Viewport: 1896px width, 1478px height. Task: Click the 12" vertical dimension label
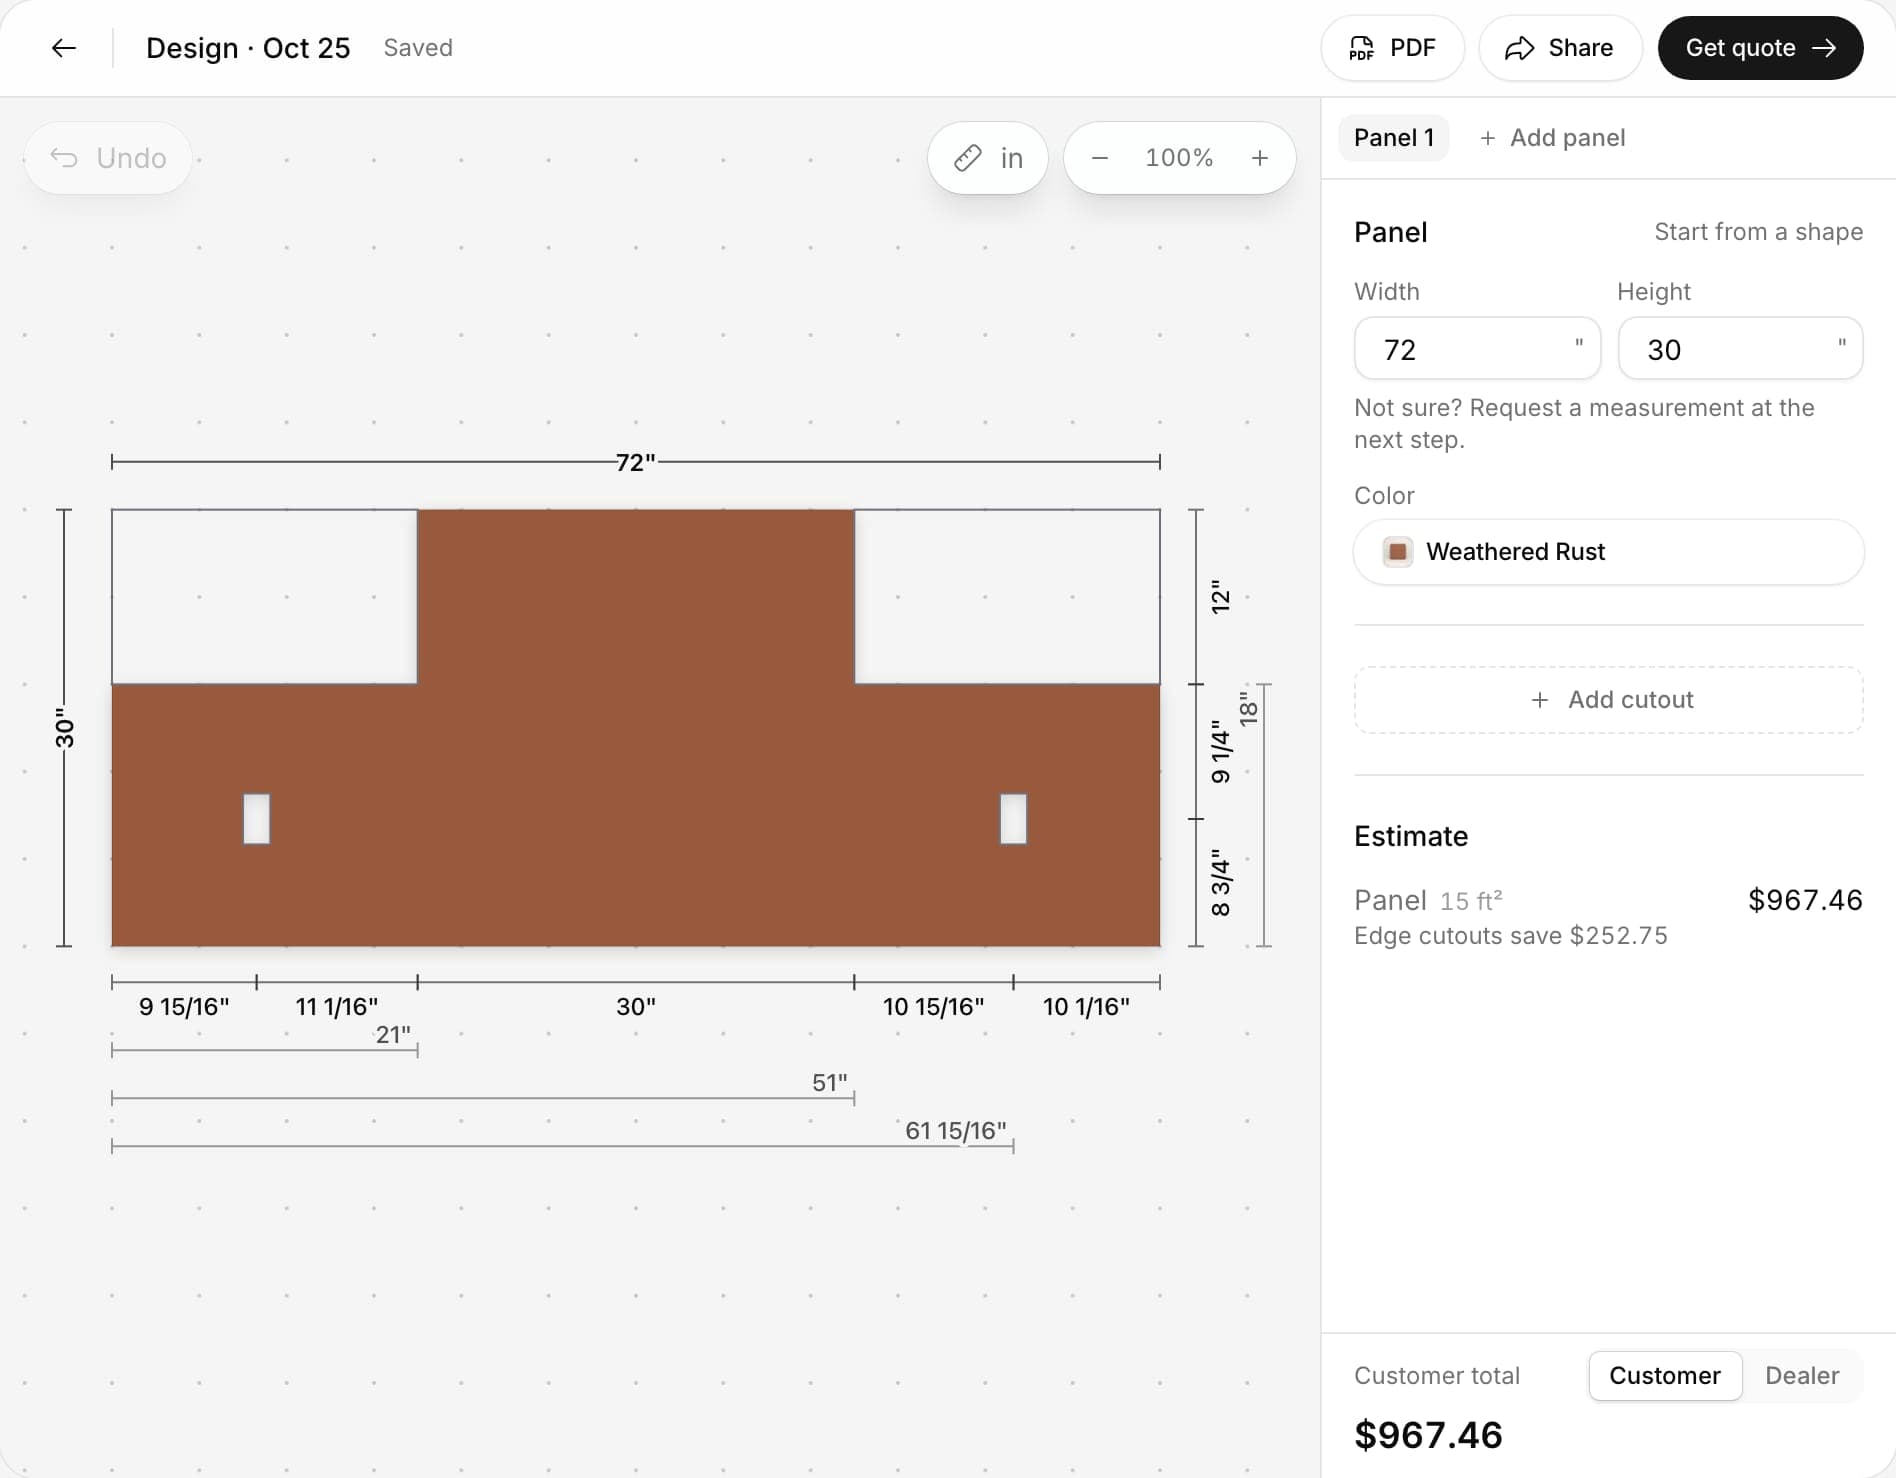tap(1220, 597)
